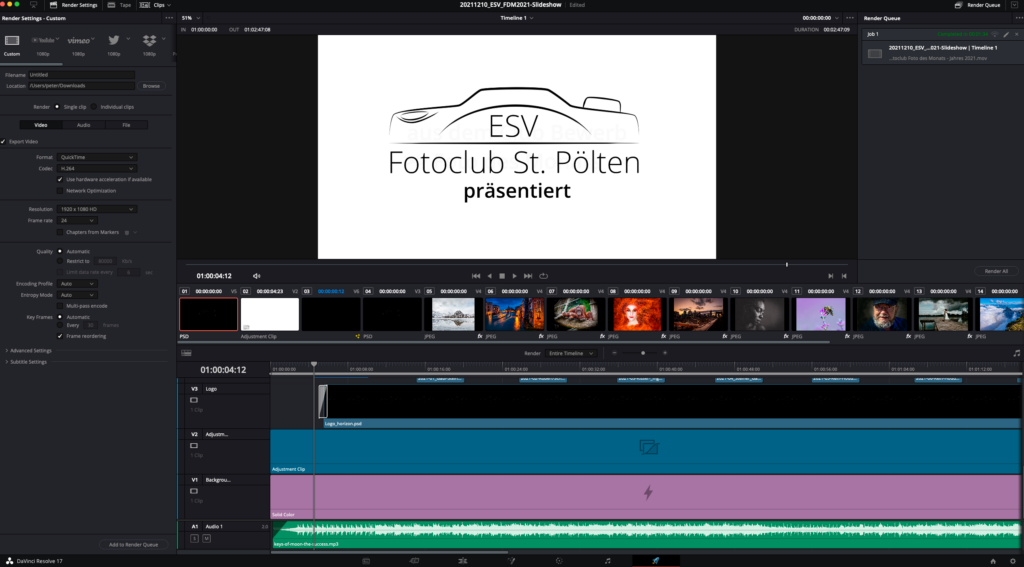Uncheck Export Video
Viewport: 1024px width, 567px height.
(3, 141)
